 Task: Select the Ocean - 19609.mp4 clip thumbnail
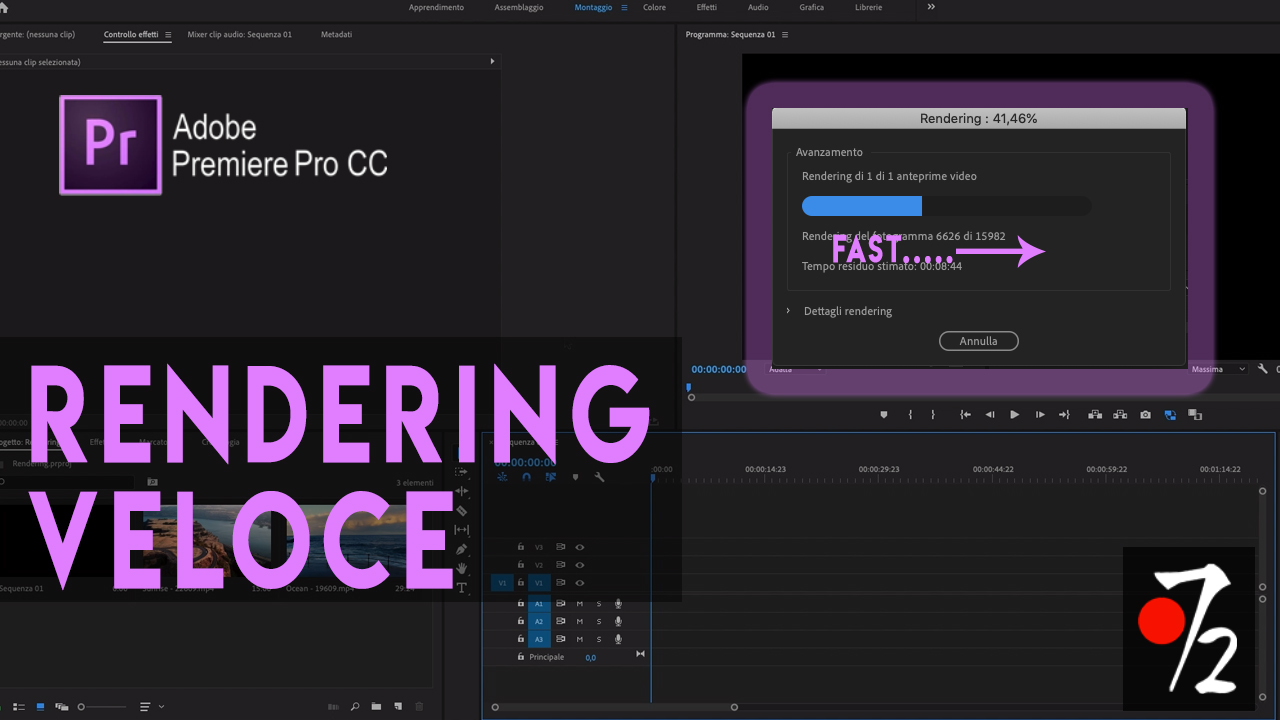tap(345, 540)
